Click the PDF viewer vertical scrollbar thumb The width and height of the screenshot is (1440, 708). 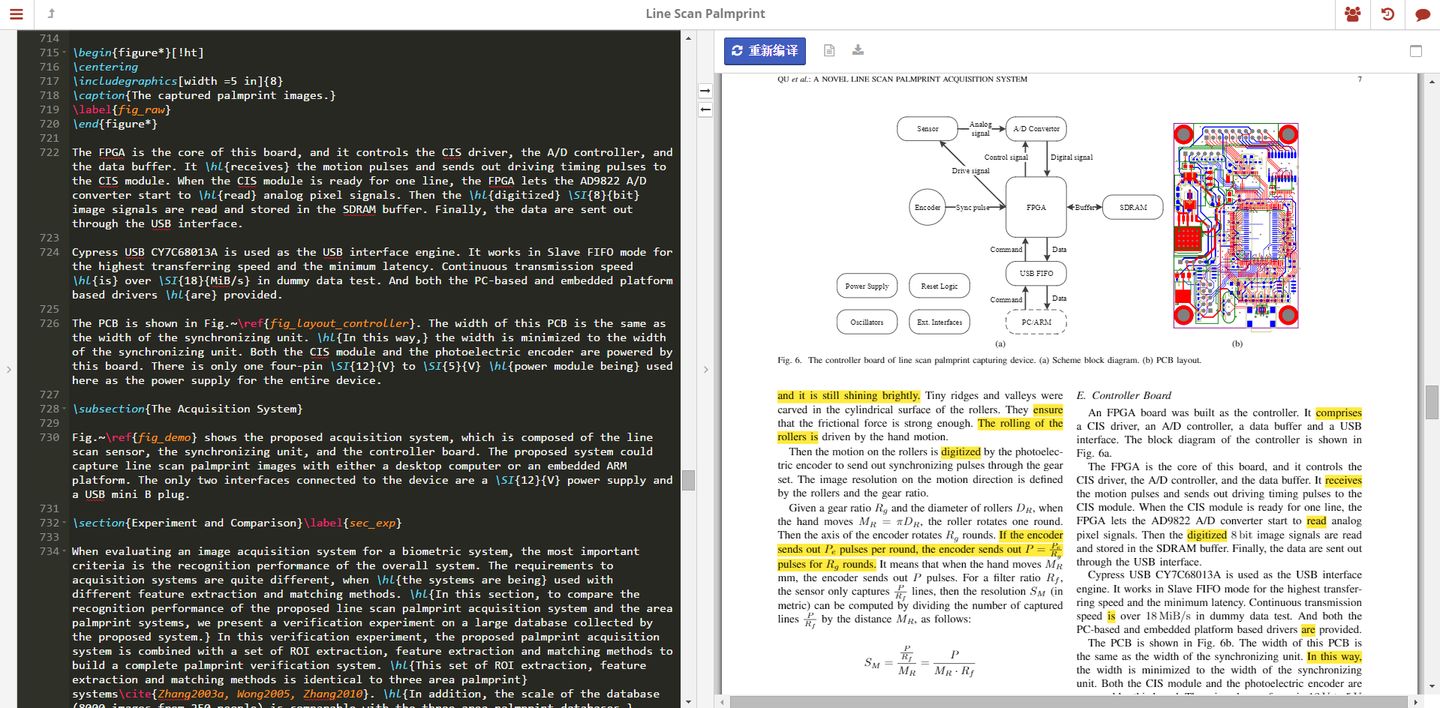1431,402
